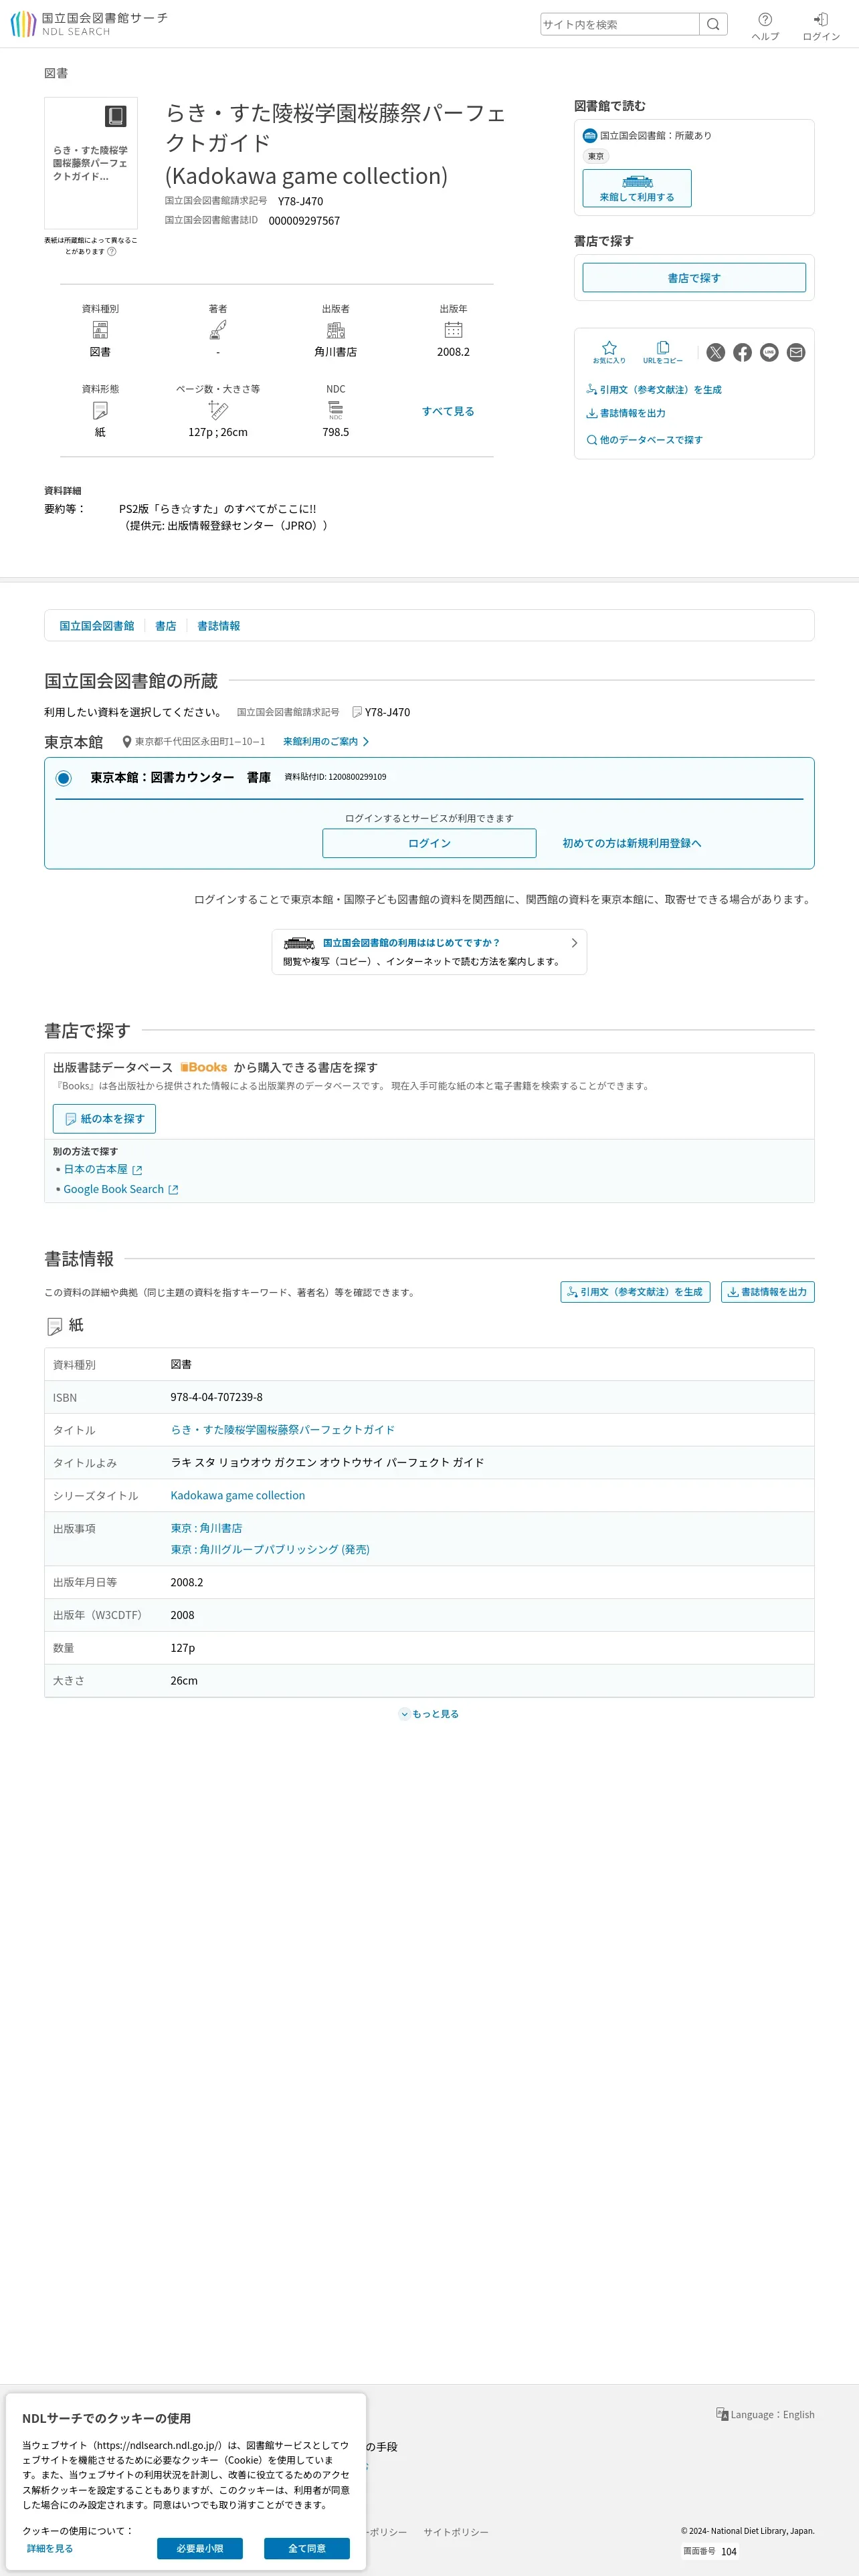The height and width of the screenshot is (2576, 859).
Task: Open 日本の古本屋 external link
Action: (x=103, y=1169)
